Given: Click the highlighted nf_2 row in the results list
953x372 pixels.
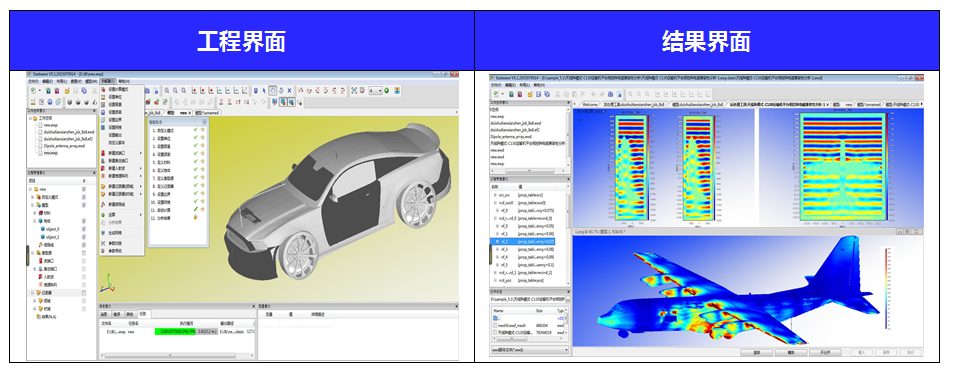Looking at the screenshot, I should (x=523, y=241).
